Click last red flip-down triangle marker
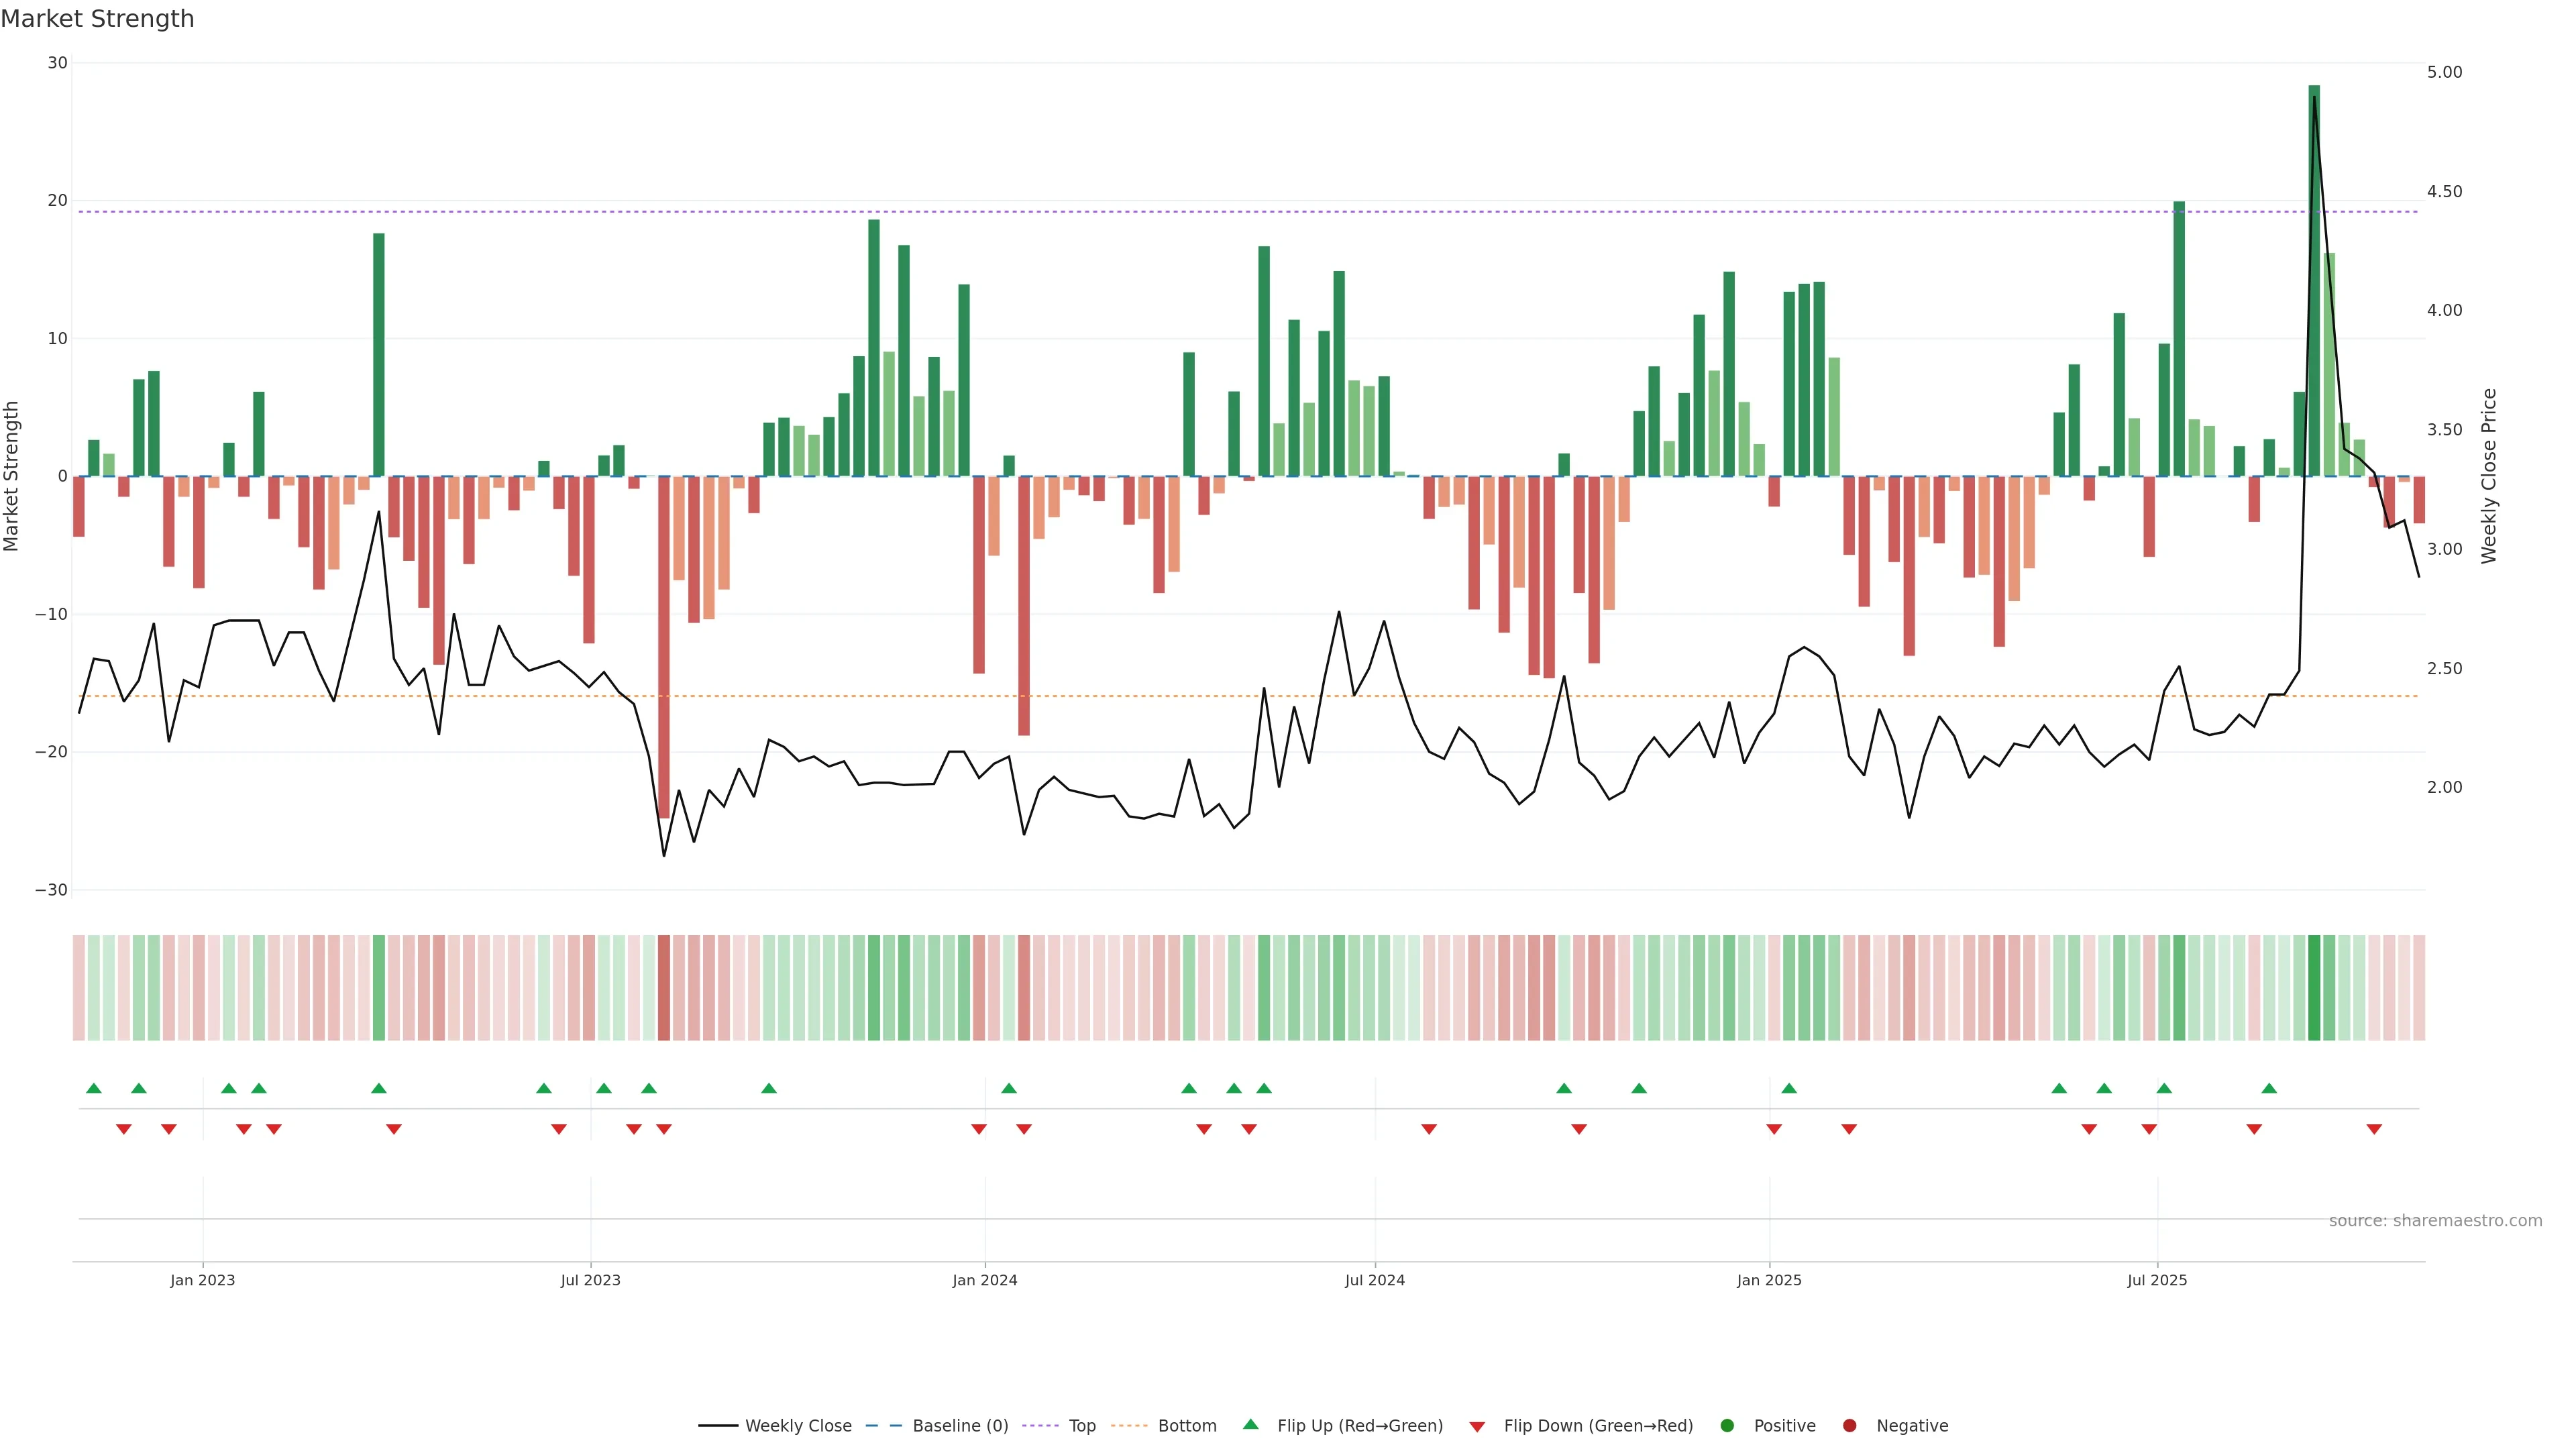The width and height of the screenshot is (2576, 1449). click(x=2374, y=1129)
